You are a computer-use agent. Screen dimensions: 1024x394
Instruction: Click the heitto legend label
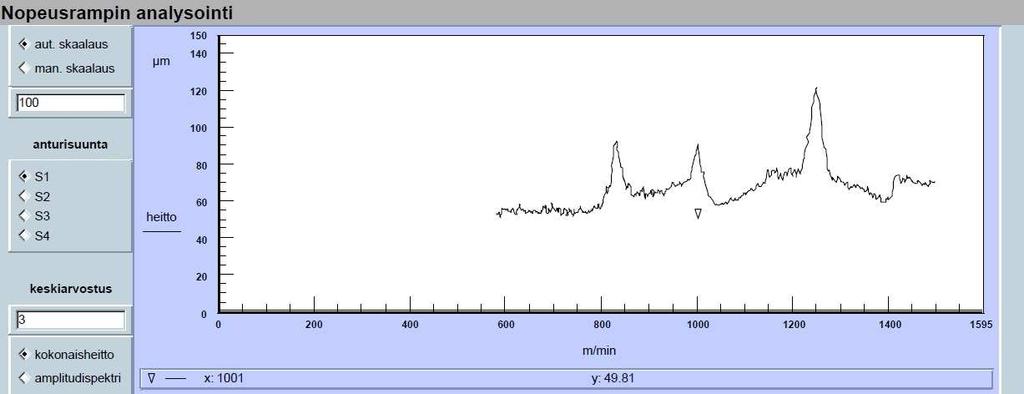pyautogui.click(x=161, y=216)
